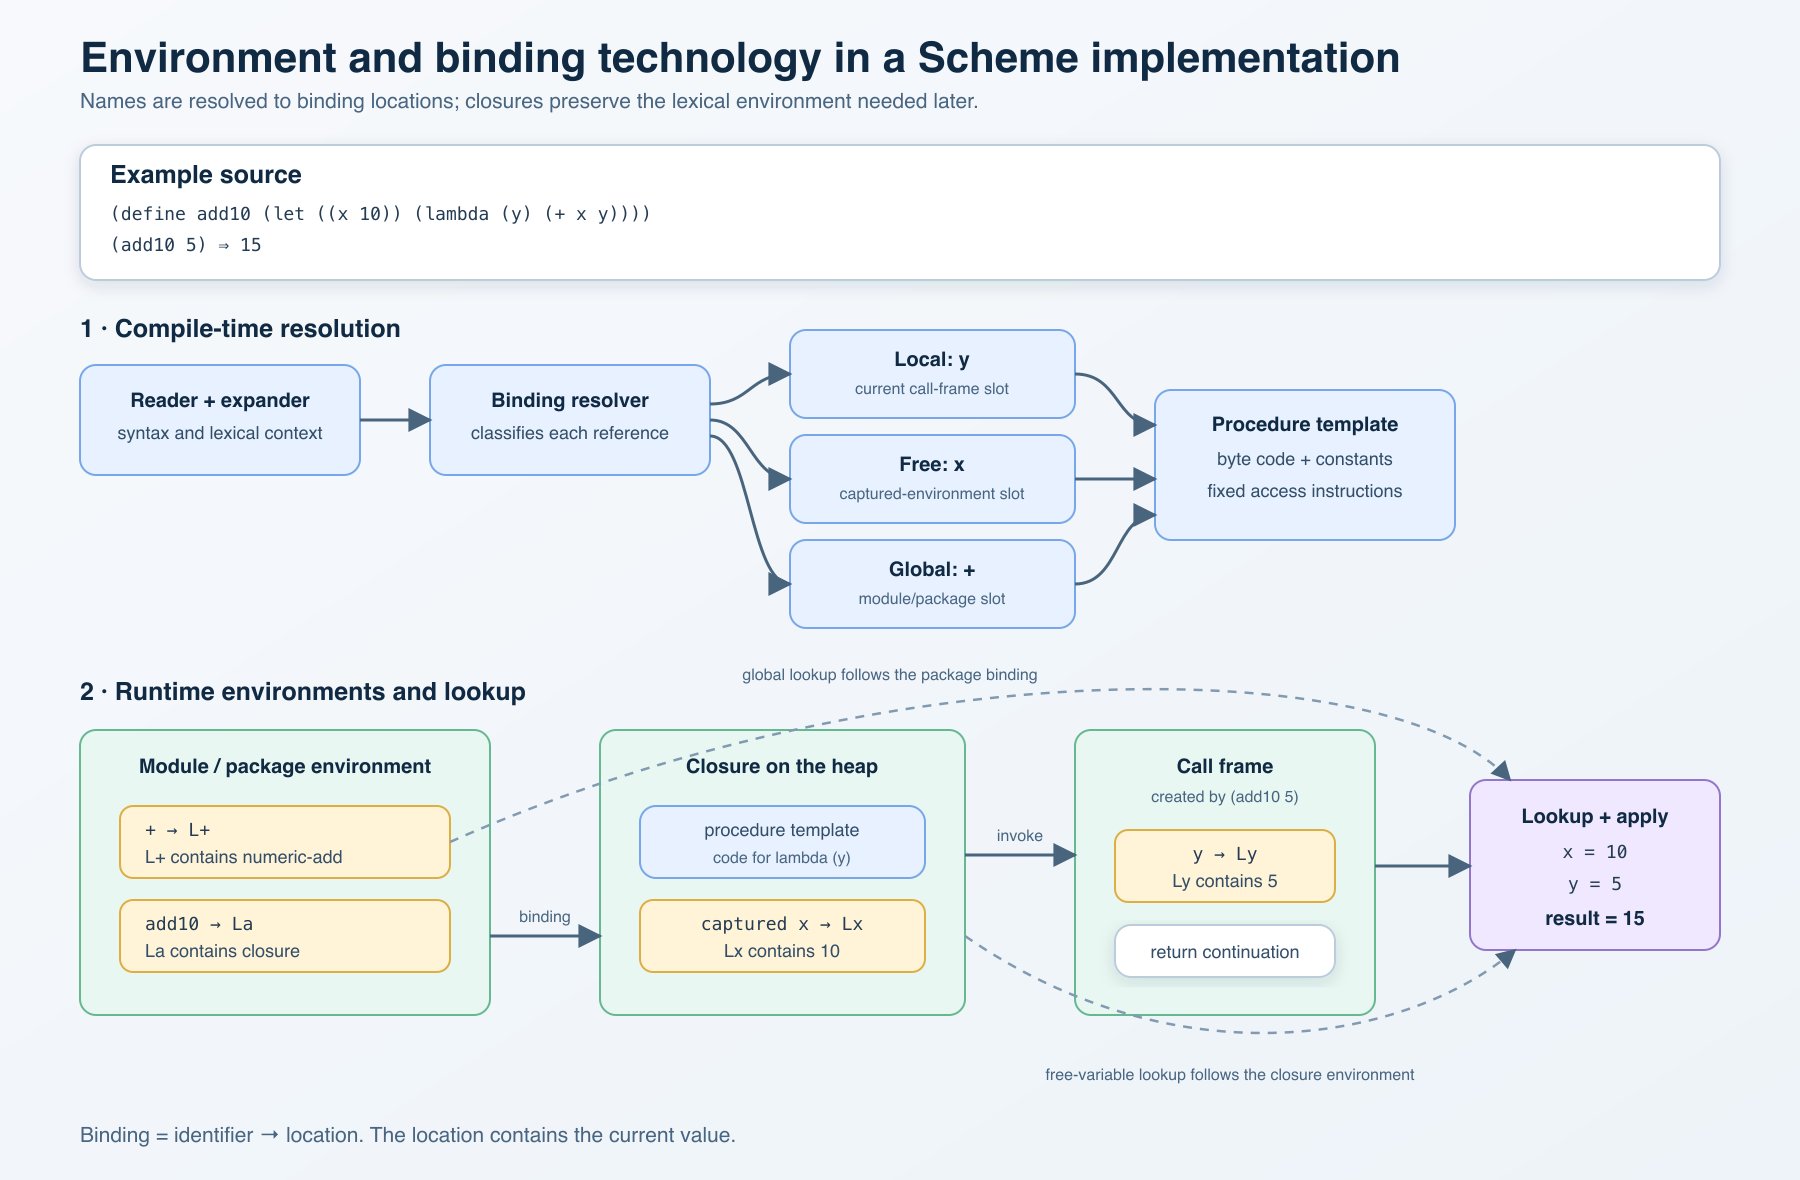This screenshot has height=1180, width=1800.
Task: Click the 'Lookup + apply' box
Action: 1595,865
